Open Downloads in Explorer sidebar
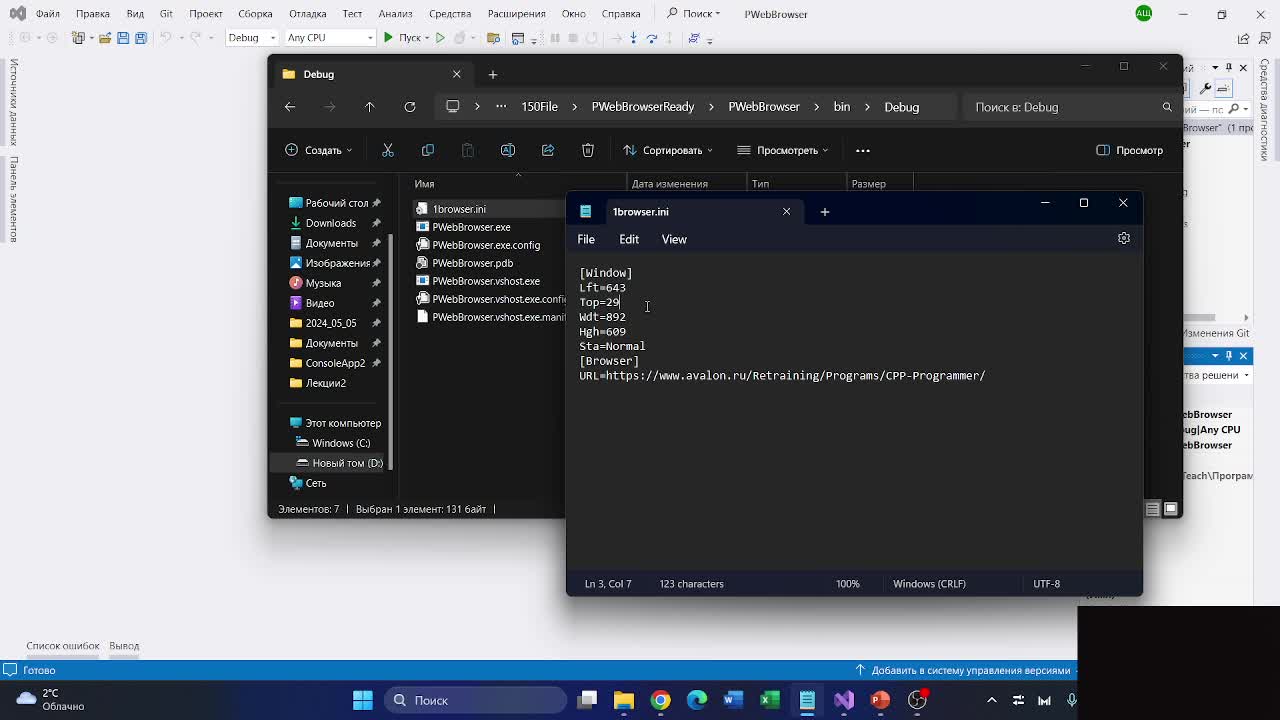This screenshot has width=1280, height=720. click(331, 223)
